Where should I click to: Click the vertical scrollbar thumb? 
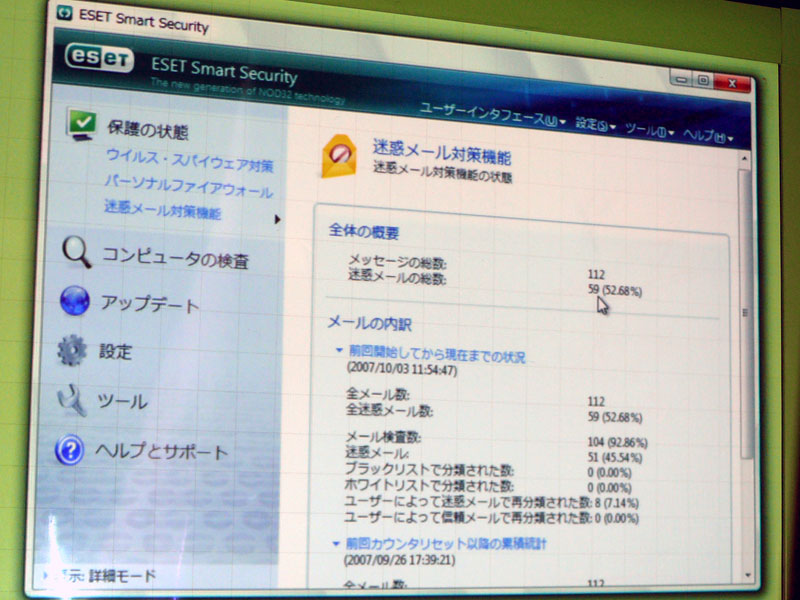pos(746,312)
